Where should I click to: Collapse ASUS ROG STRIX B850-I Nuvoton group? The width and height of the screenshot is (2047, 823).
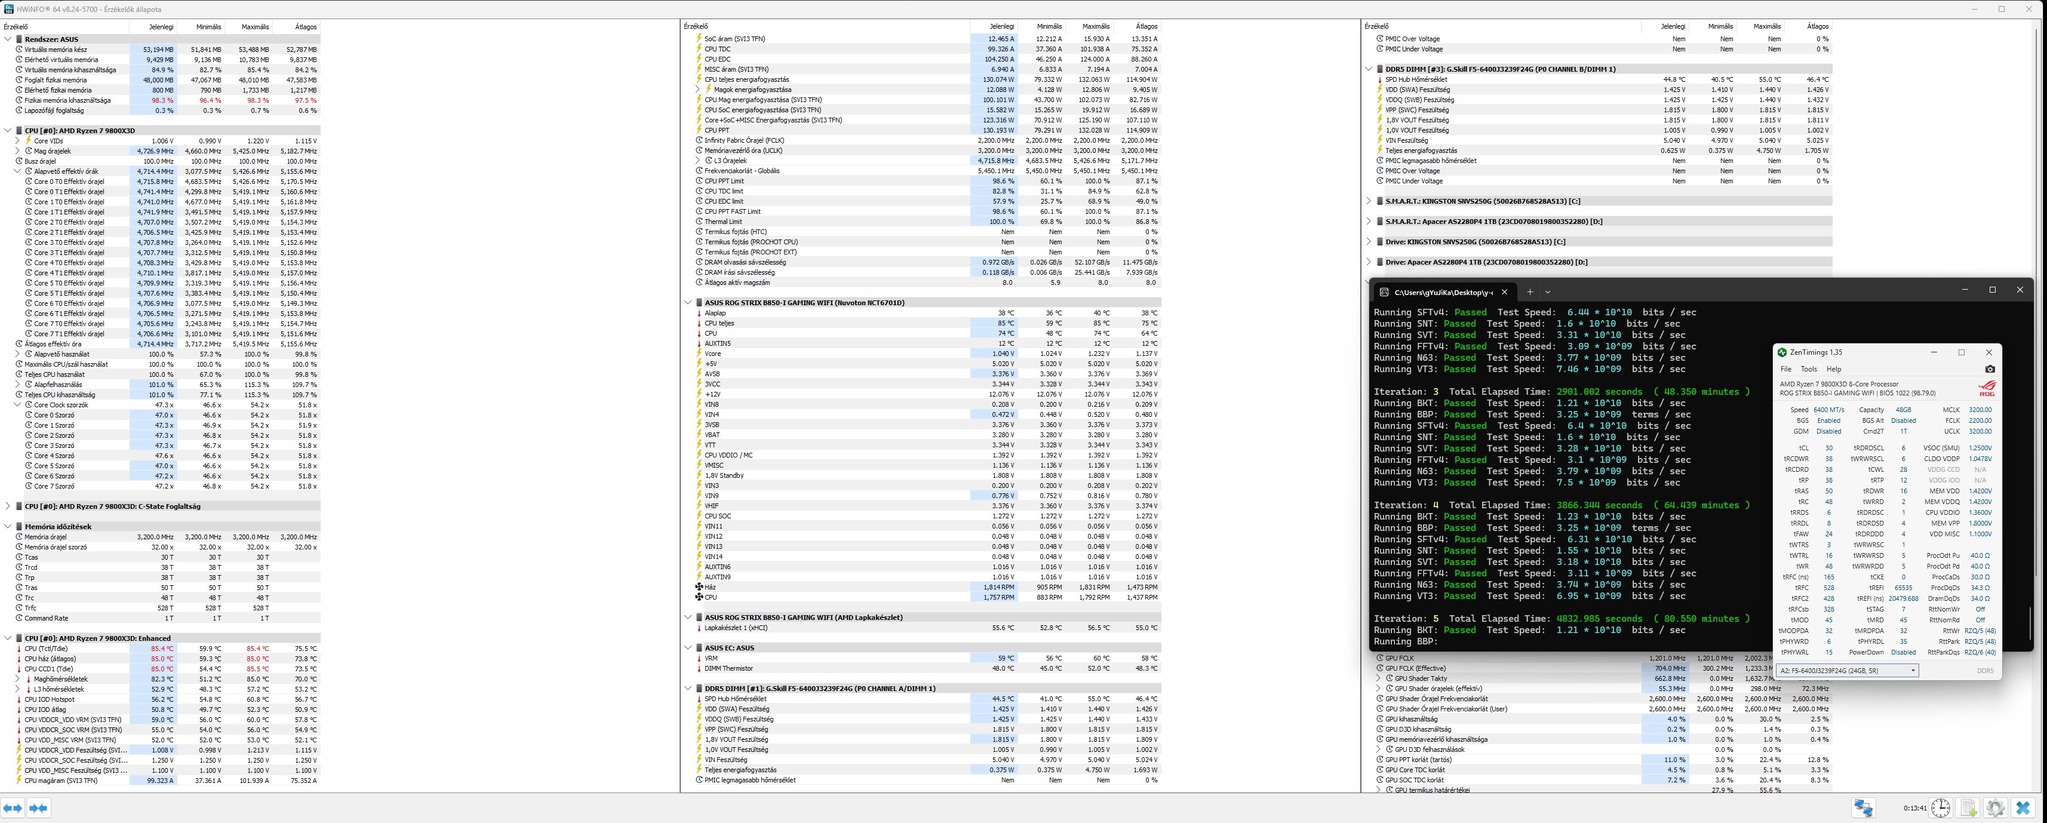[x=688, y=303]
